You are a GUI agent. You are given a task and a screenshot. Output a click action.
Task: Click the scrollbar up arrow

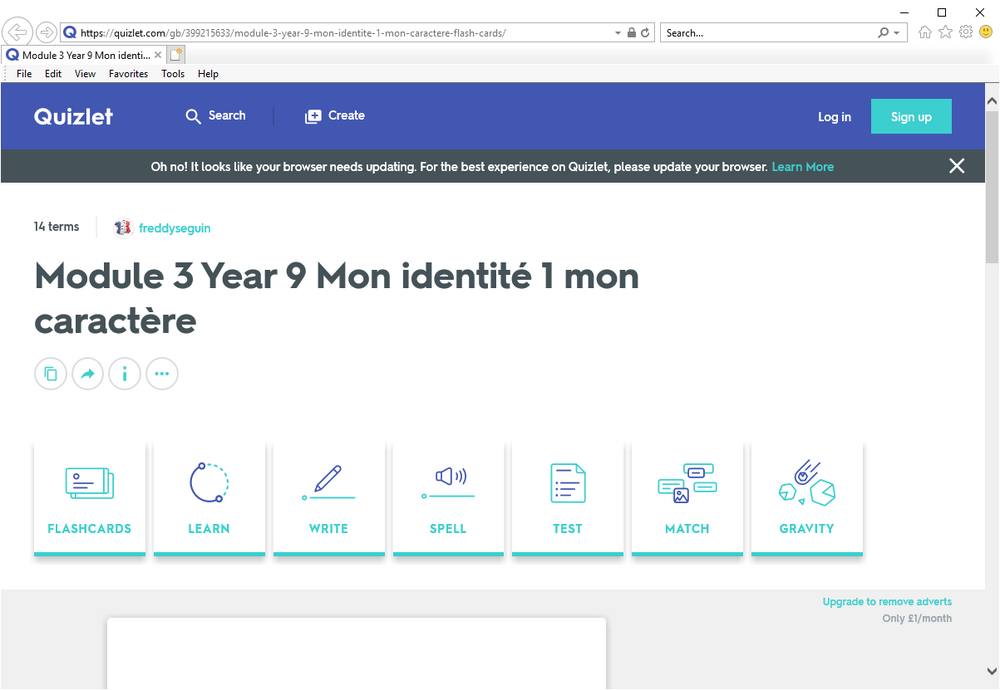point(992,101)
